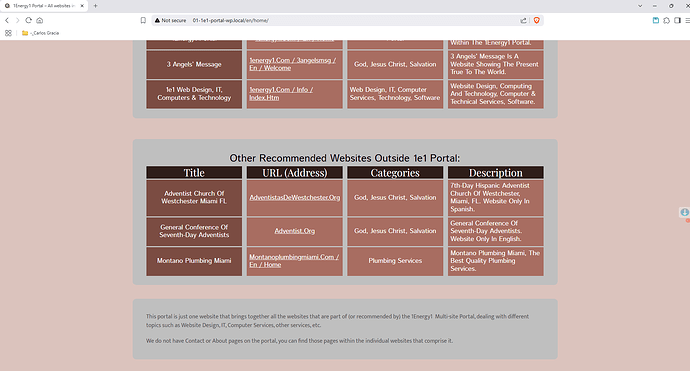This screenshot has height=371, width=690.
Task: Open a new tab with plus button
Action: pyautogui.click(x=95, y=6)
